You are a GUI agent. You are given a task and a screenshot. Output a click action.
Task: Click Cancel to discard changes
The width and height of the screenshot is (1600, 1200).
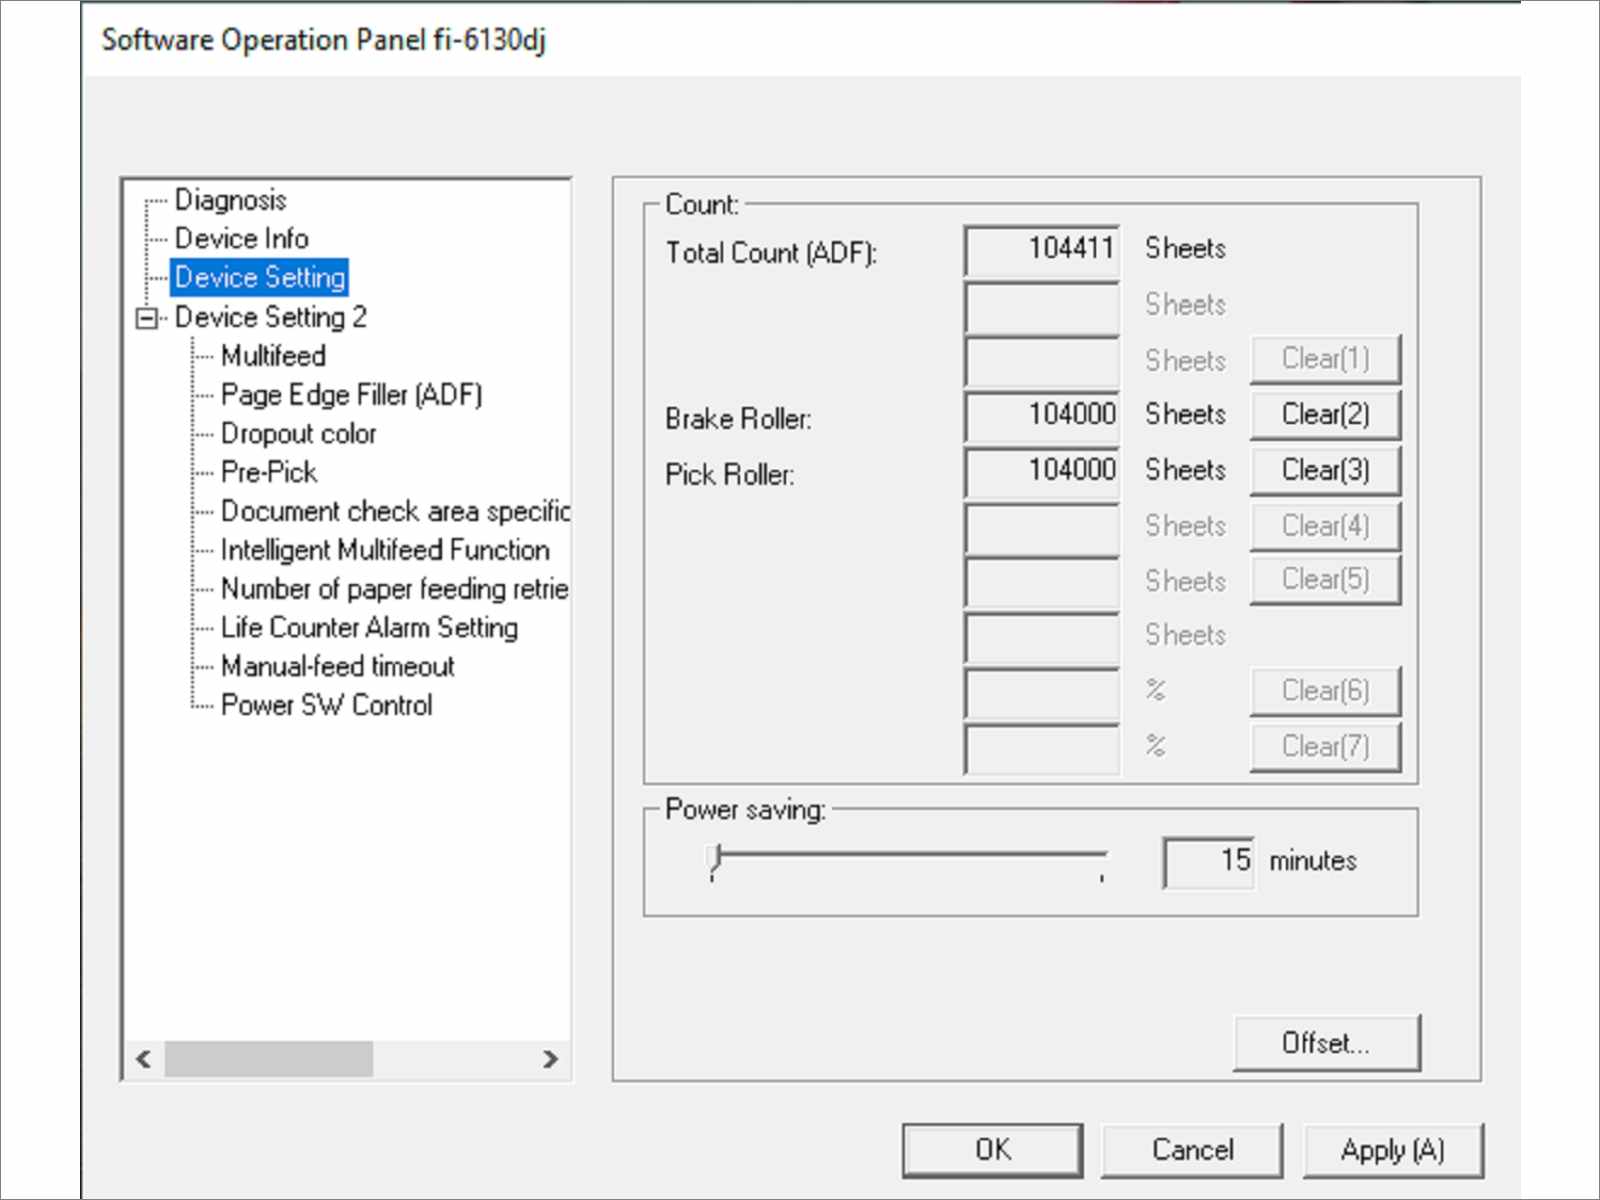[x=1192, y=1150]
